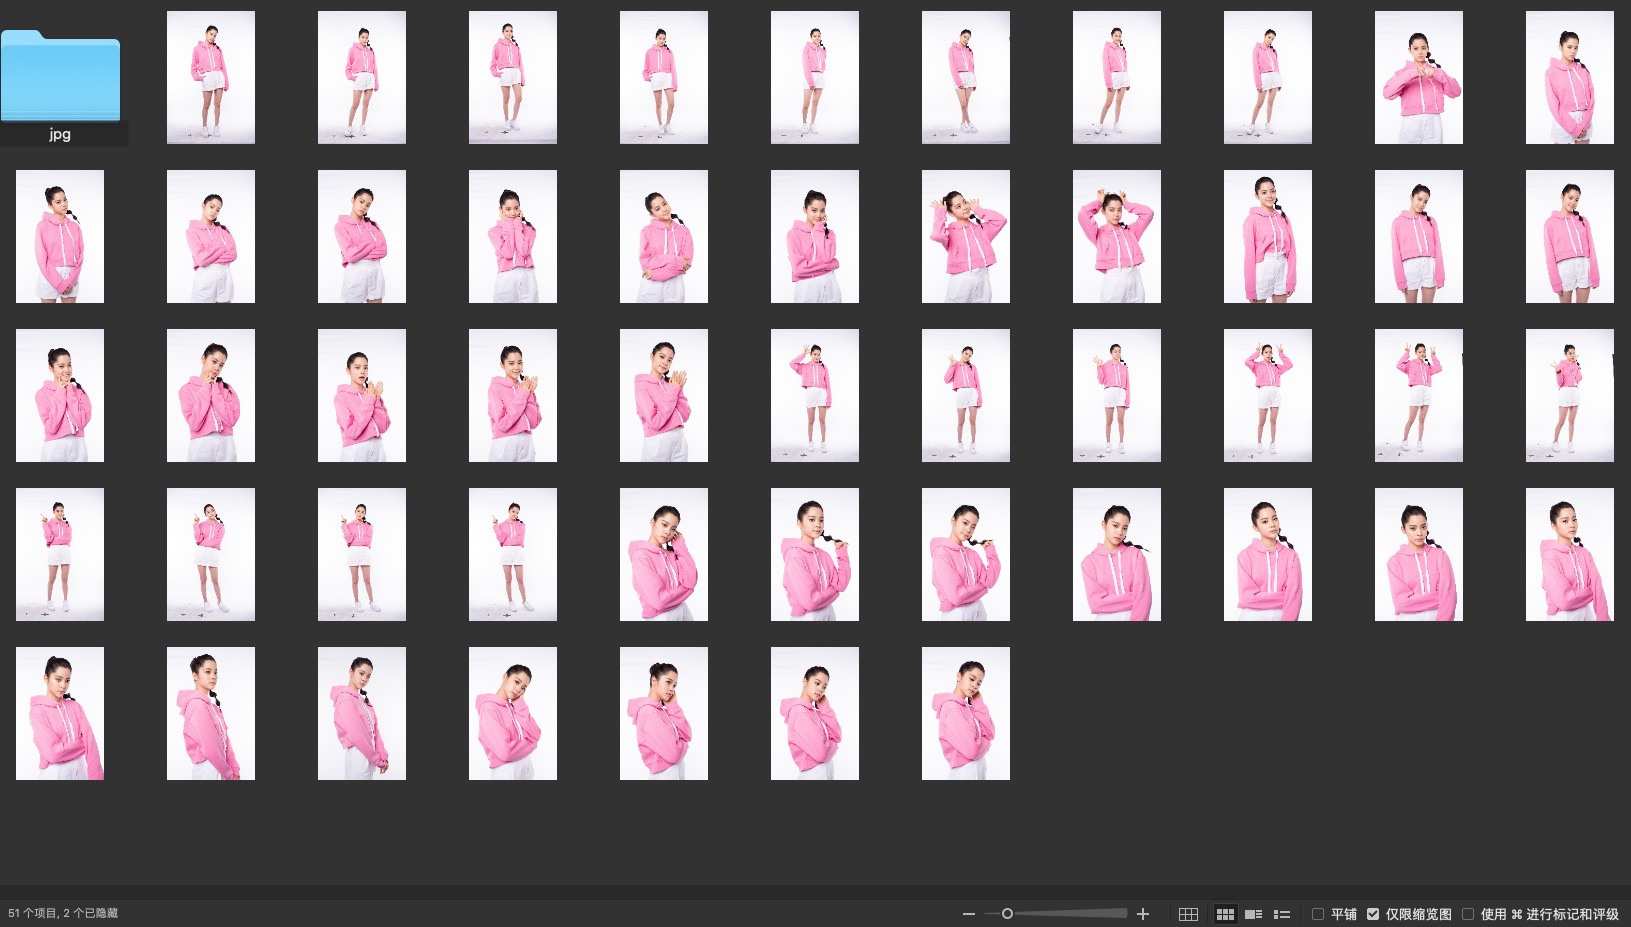Click the jpg folder name label

click(x=60, y=134)
